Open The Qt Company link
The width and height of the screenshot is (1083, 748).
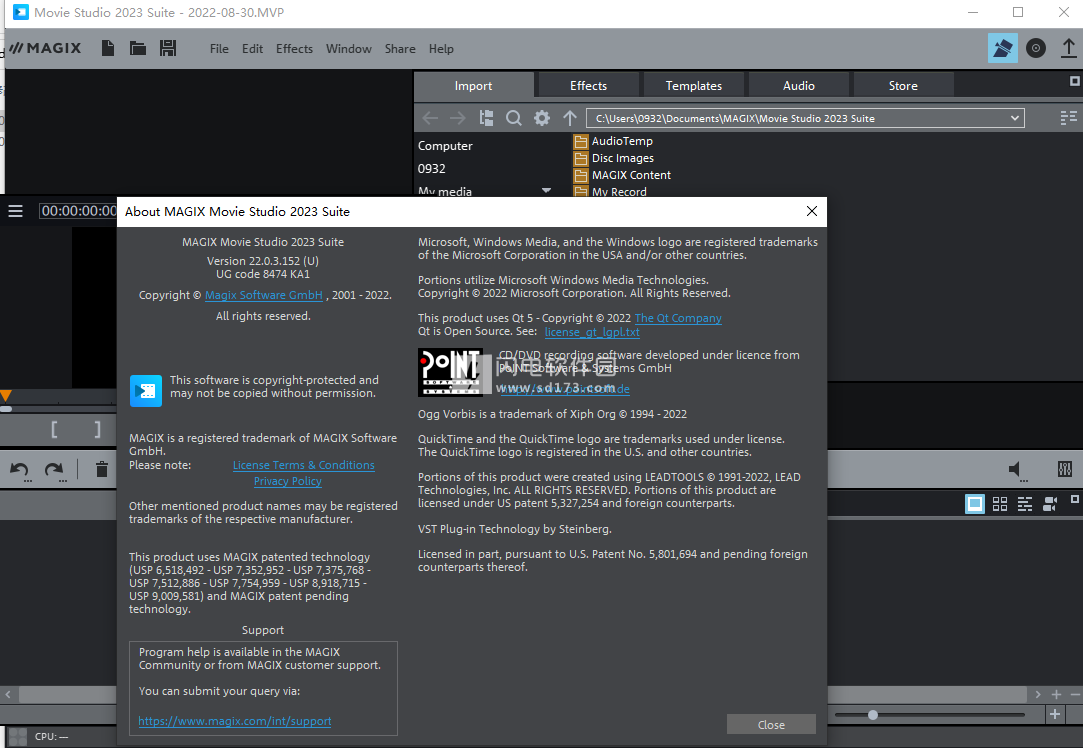point(678,318)
